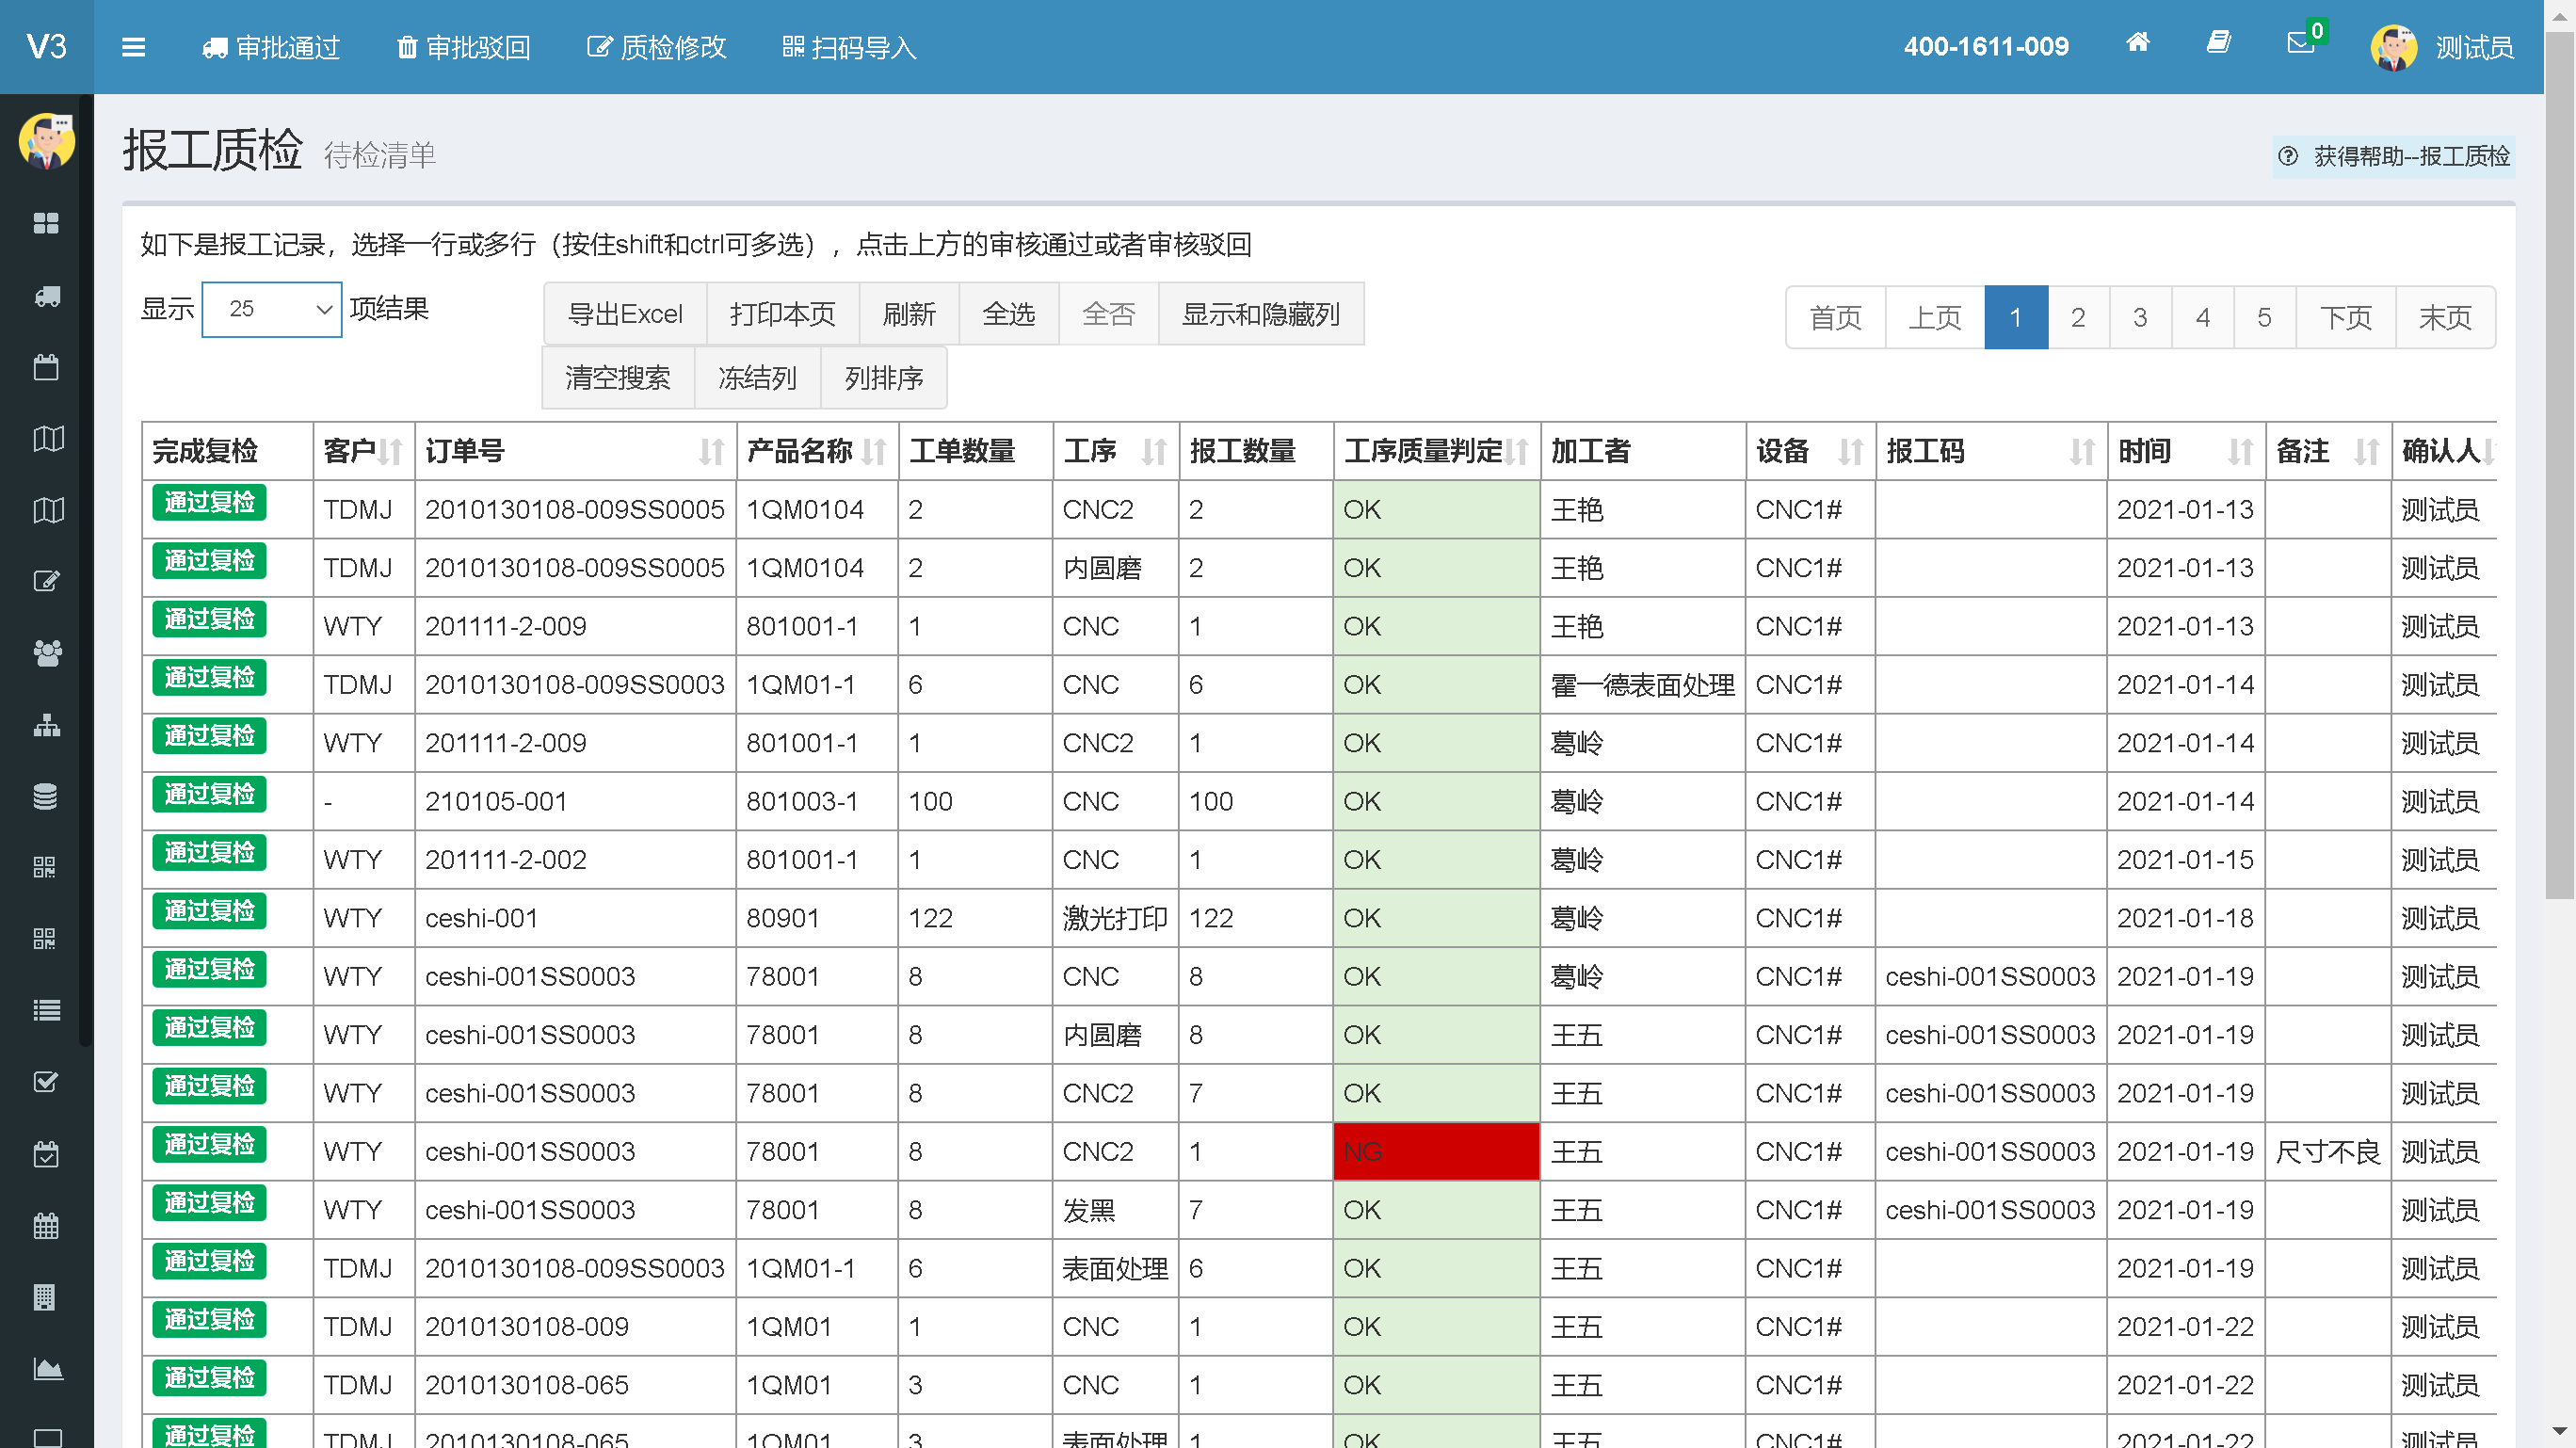Image resolution: width=2576 pixels, height=1448 pixels.
Task: Click the hamburger menu icon in the top bar
Action: 133,47
